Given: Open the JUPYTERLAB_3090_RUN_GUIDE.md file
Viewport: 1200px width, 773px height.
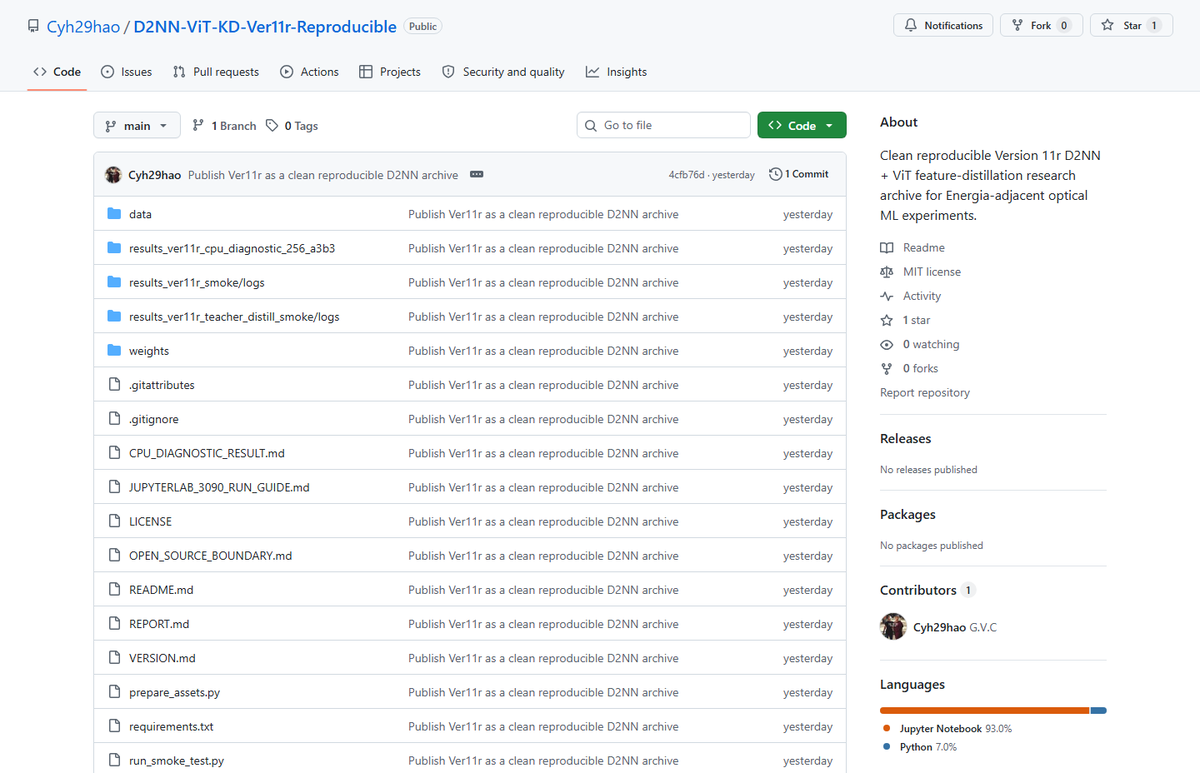Looking at the screenshot, I should click(219, 488).
